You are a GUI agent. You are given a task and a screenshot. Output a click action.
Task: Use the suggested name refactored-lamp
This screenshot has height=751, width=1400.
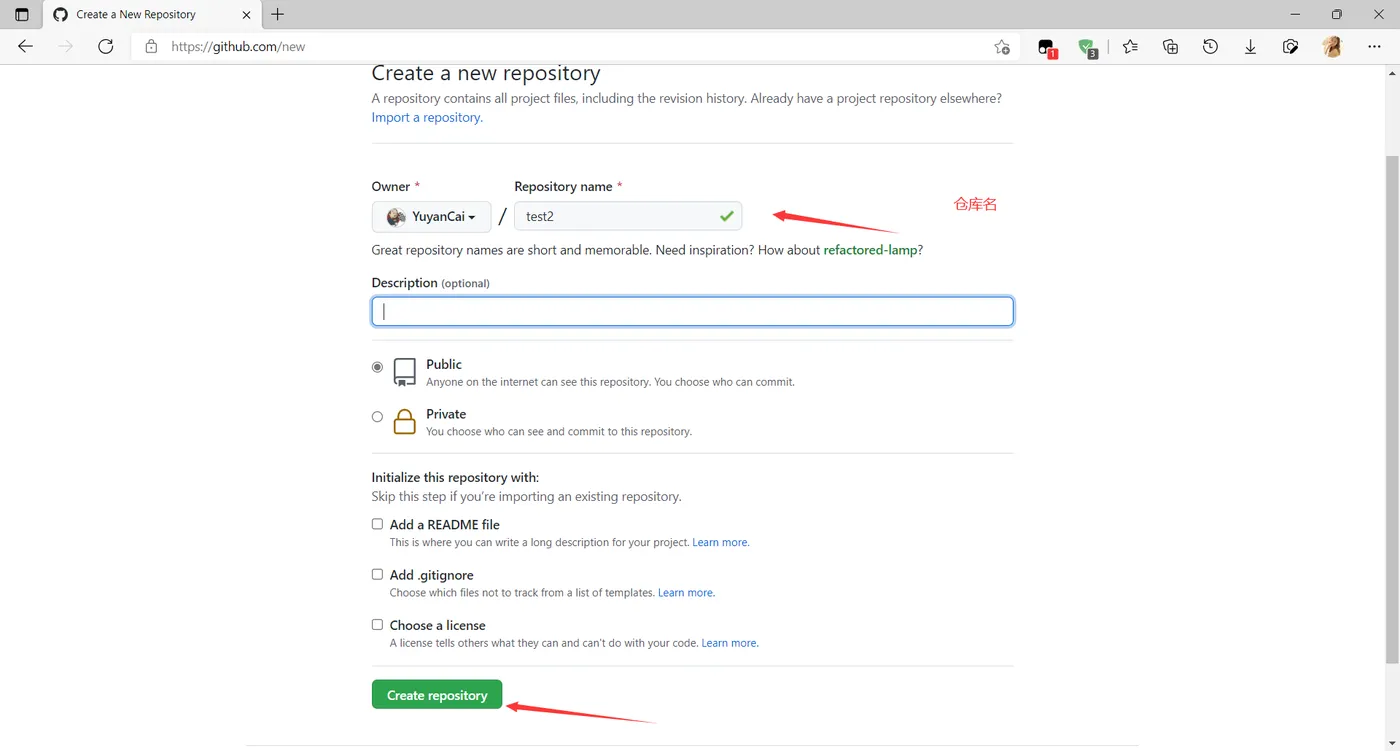point(870,250)
